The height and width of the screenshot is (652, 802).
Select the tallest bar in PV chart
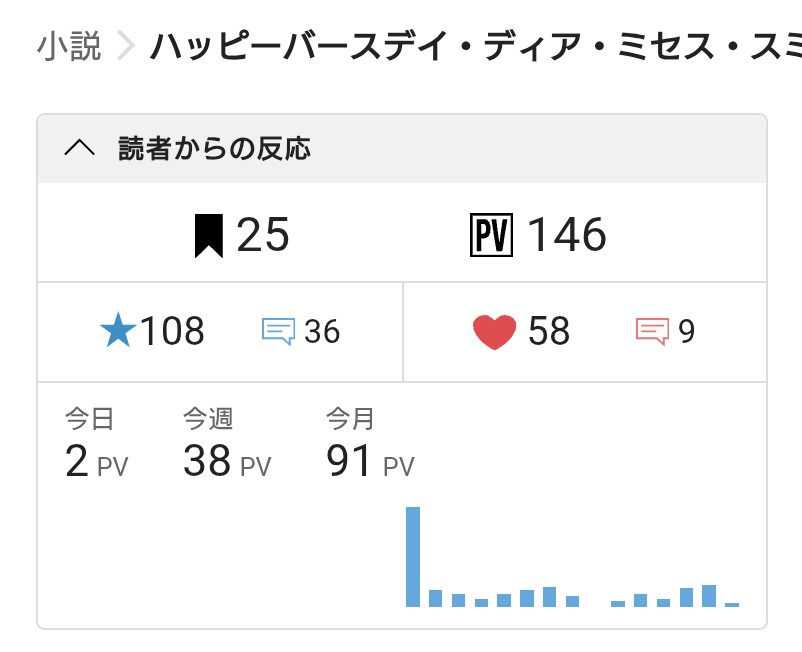[413, 556]
